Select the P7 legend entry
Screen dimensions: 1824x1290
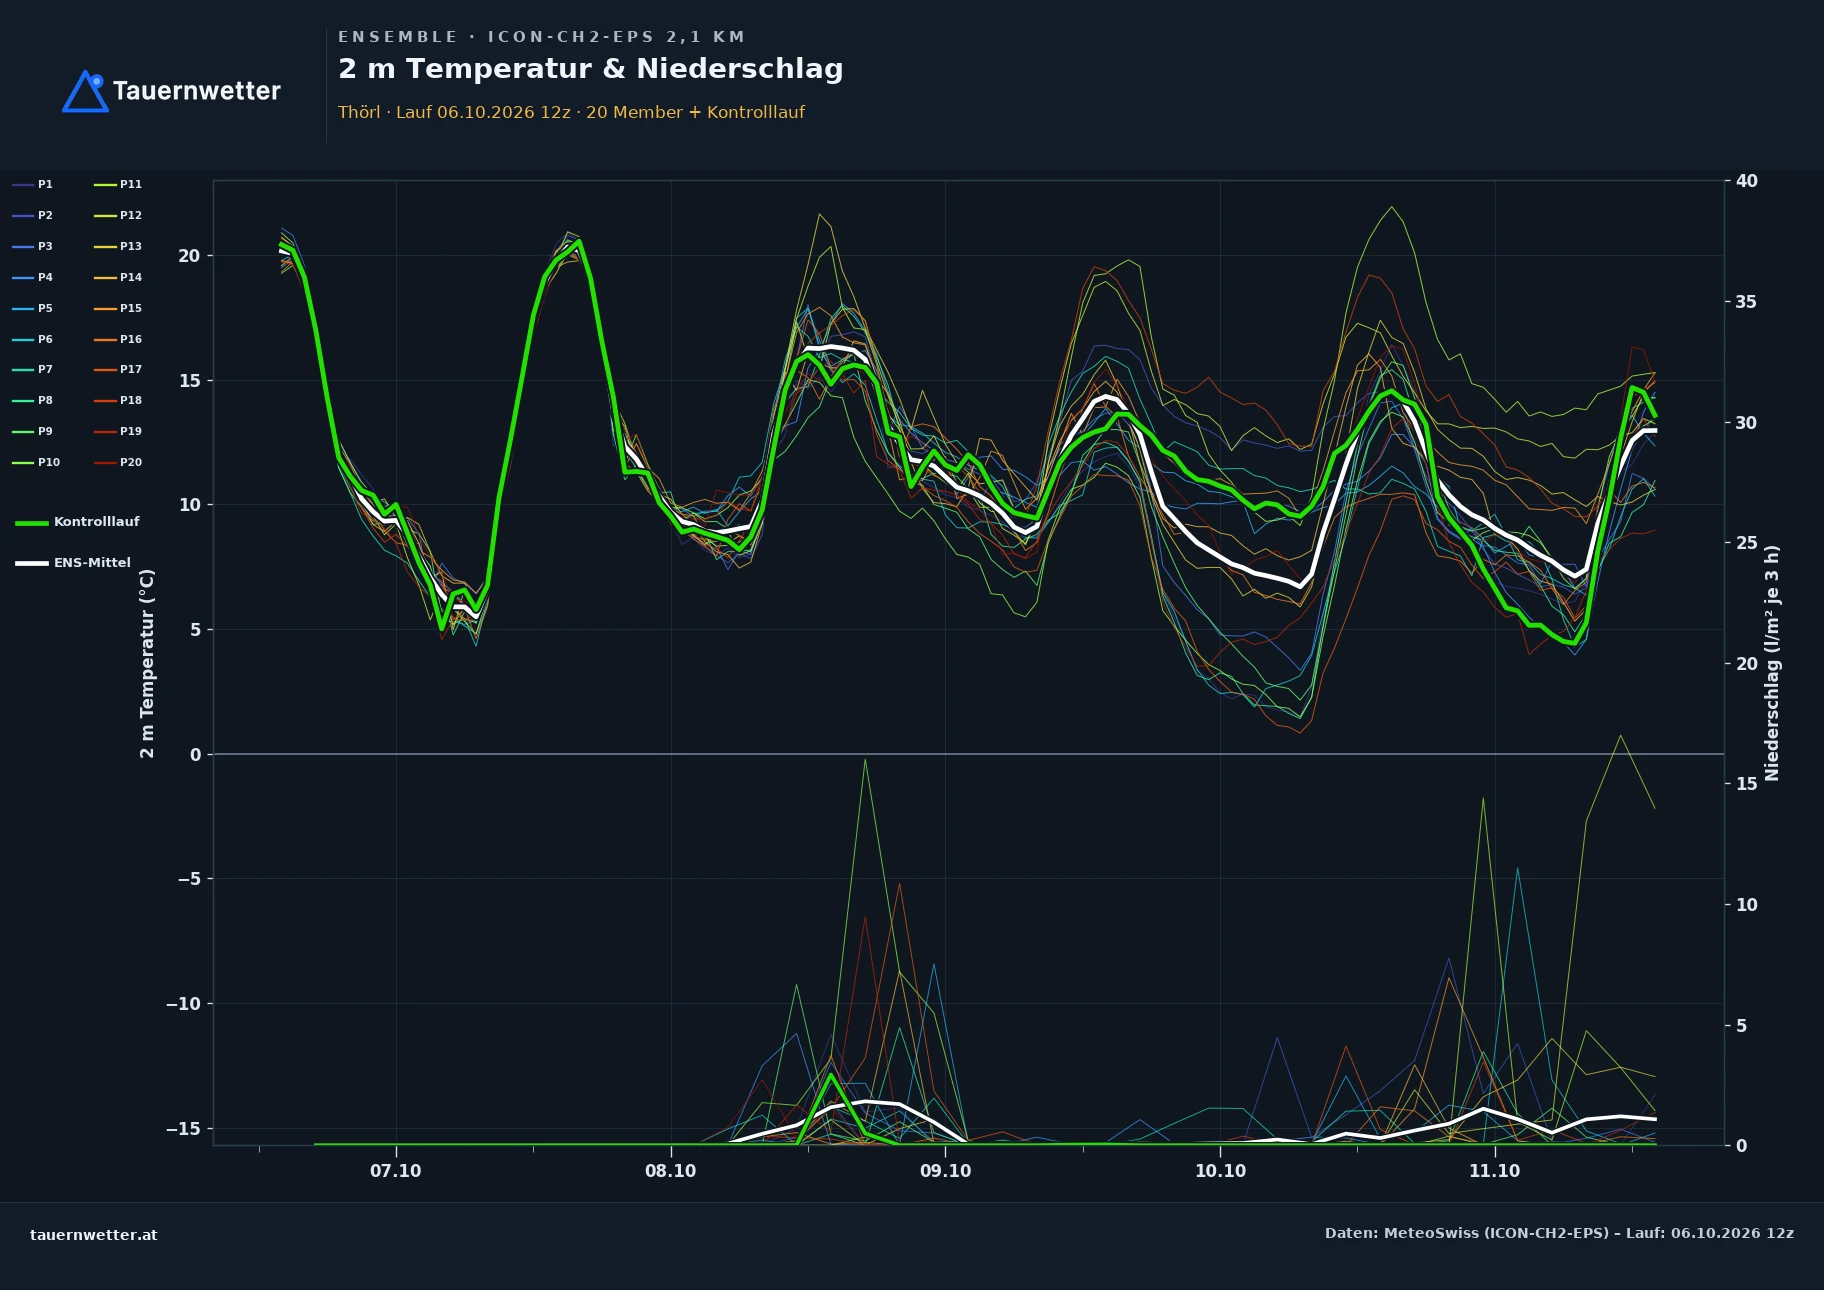coord(33,369)
